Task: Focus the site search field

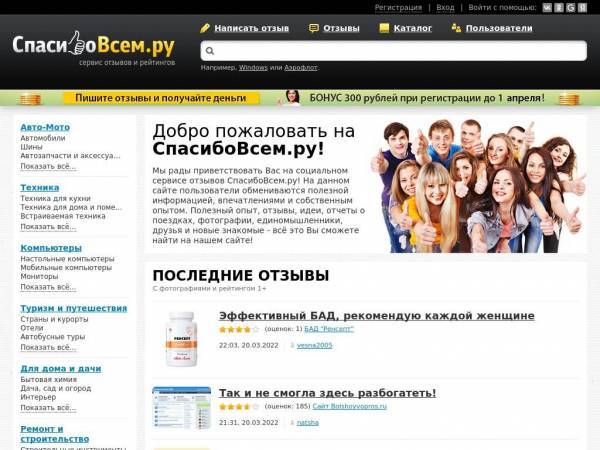Action: (x=393, y=51)
